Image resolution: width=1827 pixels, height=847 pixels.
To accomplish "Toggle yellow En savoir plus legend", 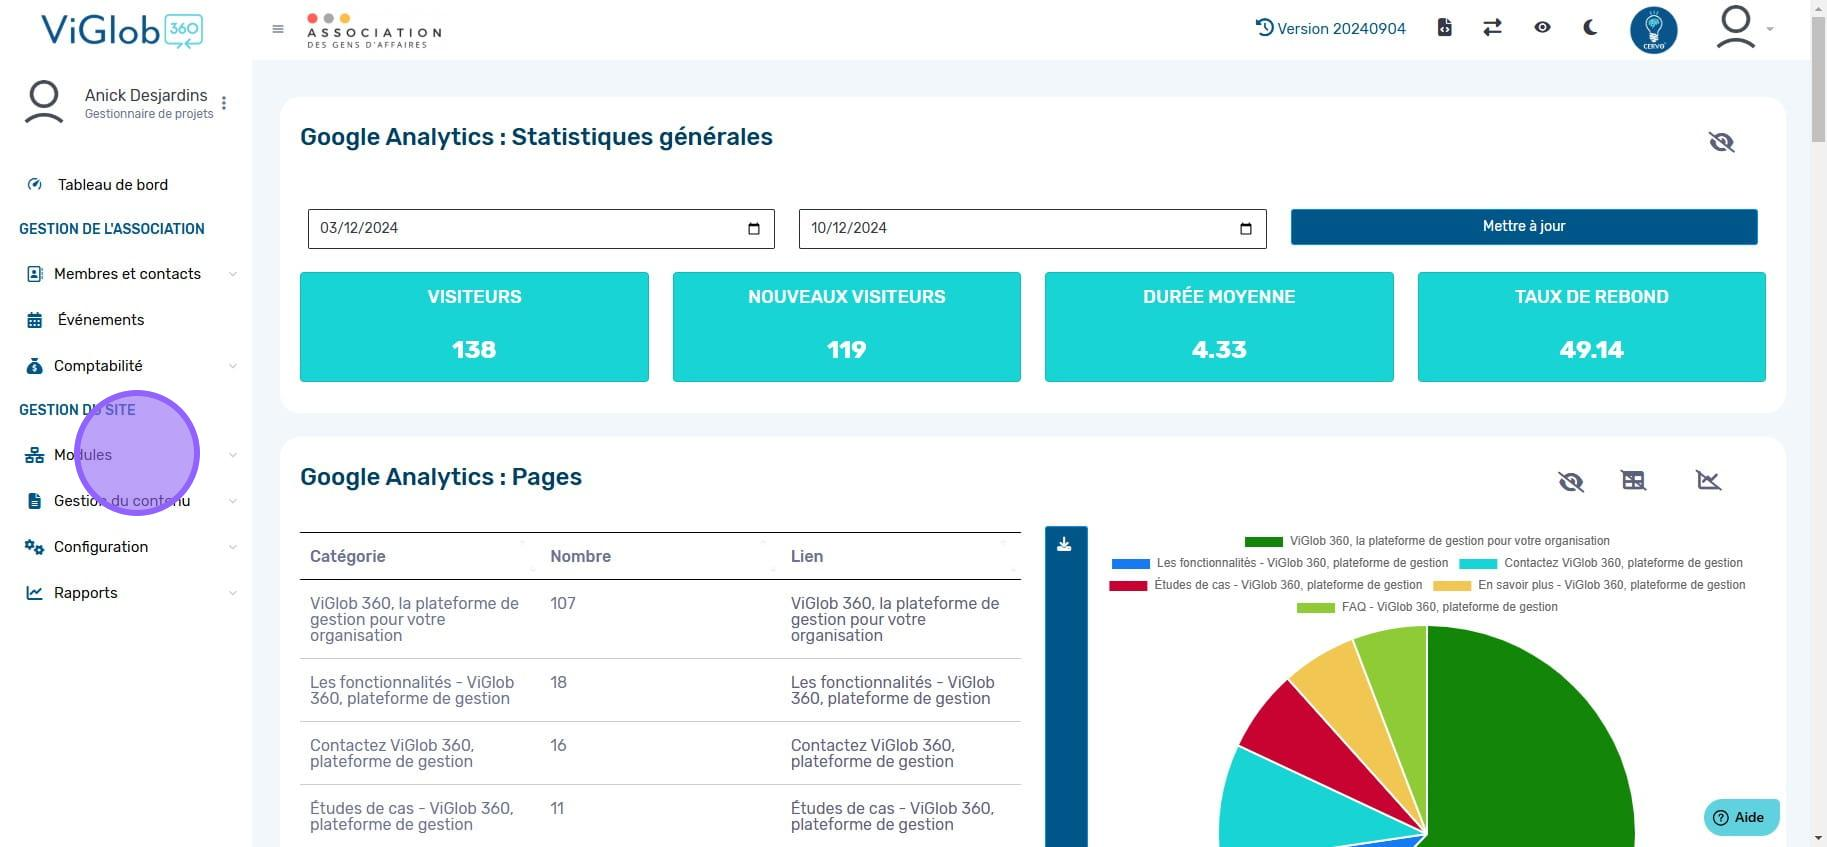I will point(1589,585).
